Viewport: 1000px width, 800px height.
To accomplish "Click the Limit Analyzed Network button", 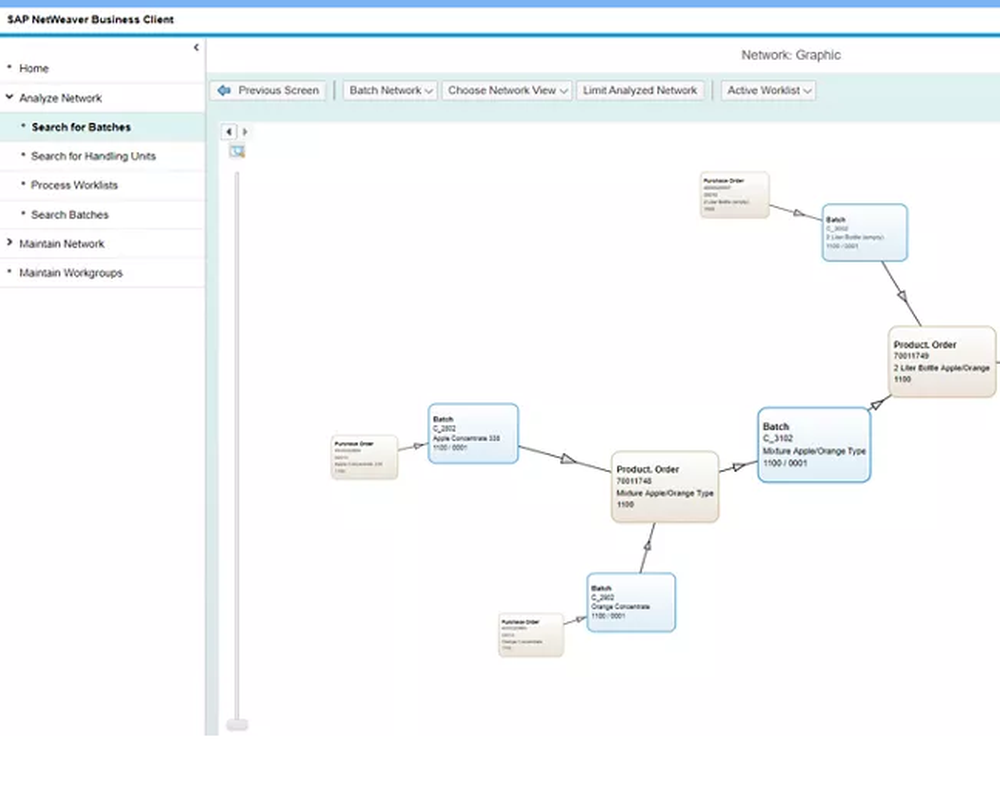I will tap(639, 90).
